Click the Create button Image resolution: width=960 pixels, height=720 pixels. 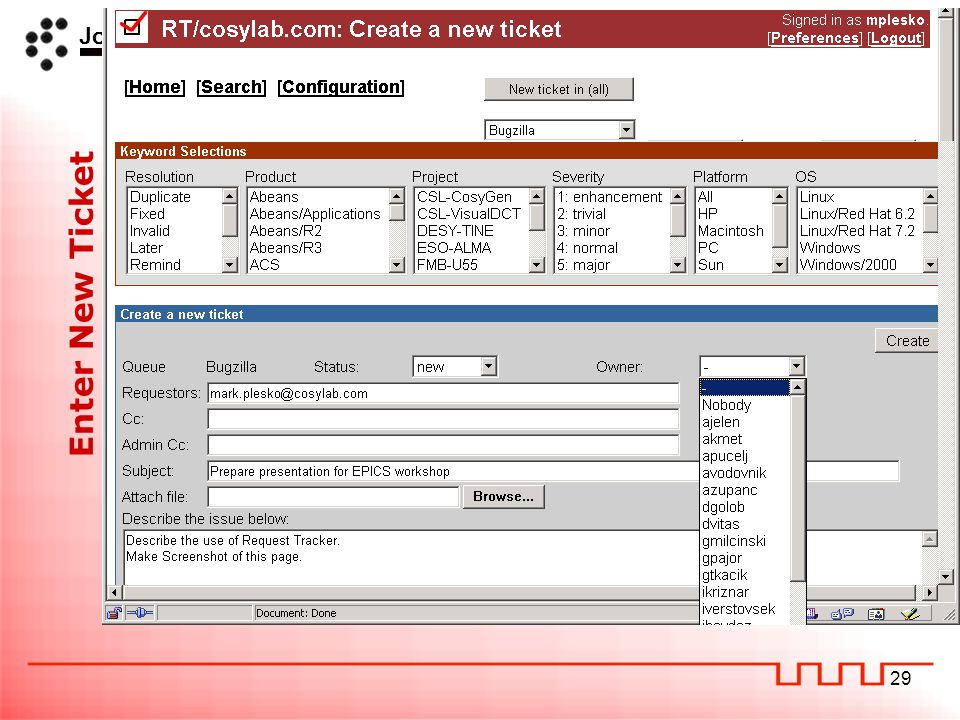pos(907,341)
